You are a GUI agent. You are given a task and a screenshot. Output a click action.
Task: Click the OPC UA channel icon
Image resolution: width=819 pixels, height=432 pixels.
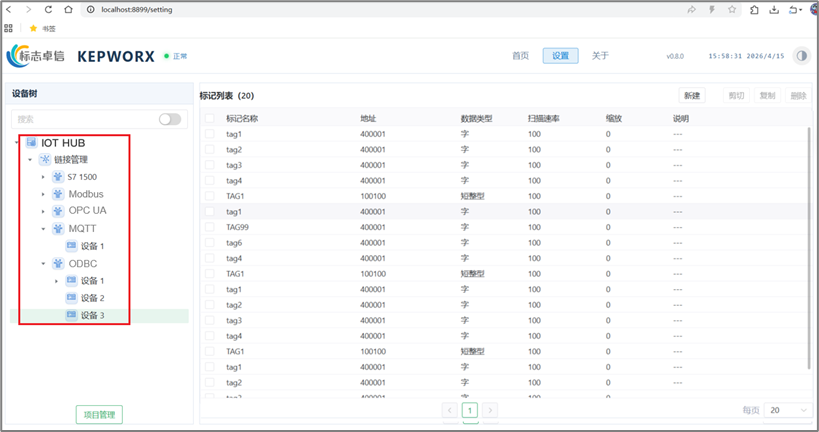tap(58, 211)
